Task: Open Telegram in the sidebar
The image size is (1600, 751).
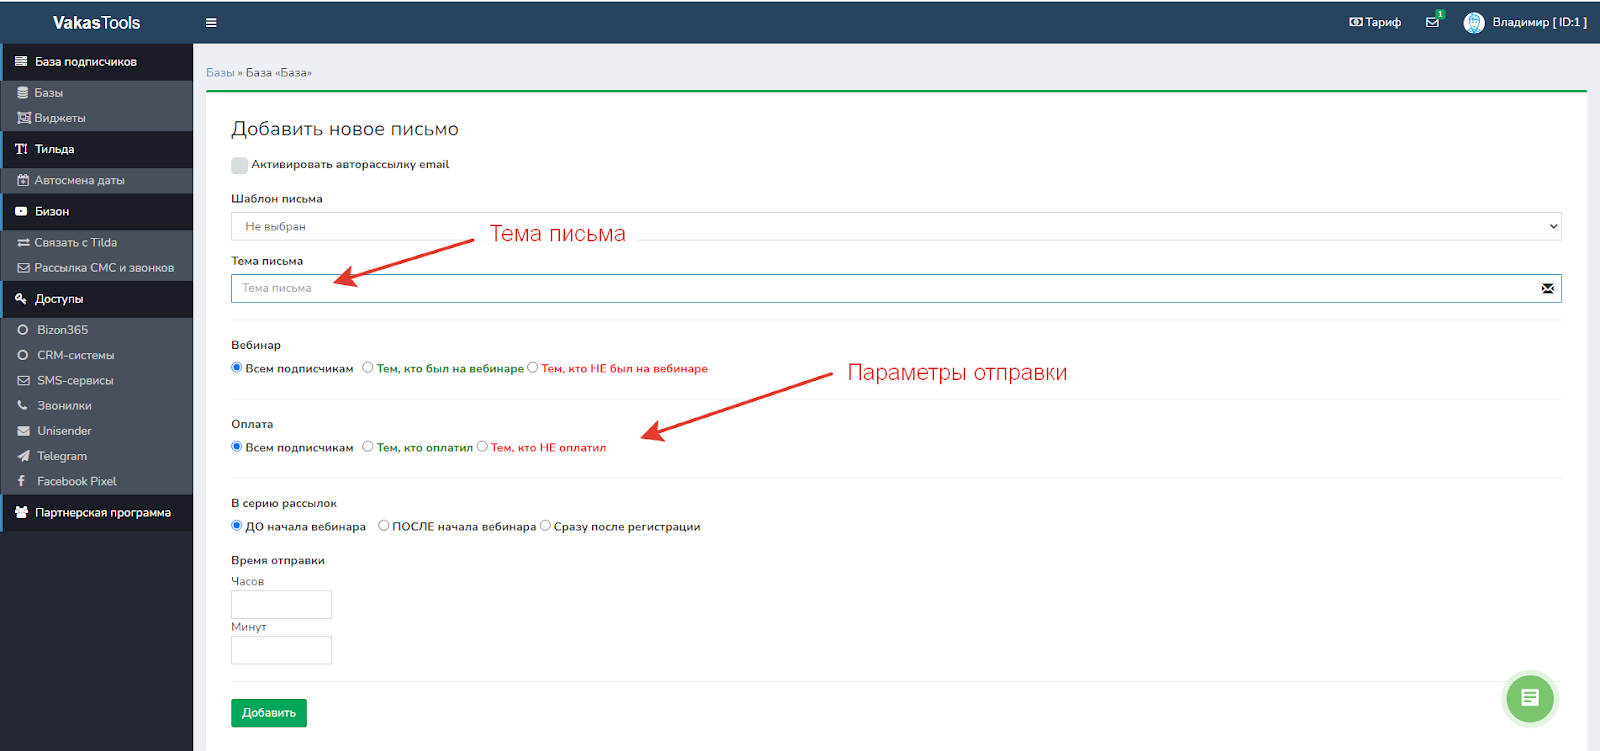Action: coord(62,456)
